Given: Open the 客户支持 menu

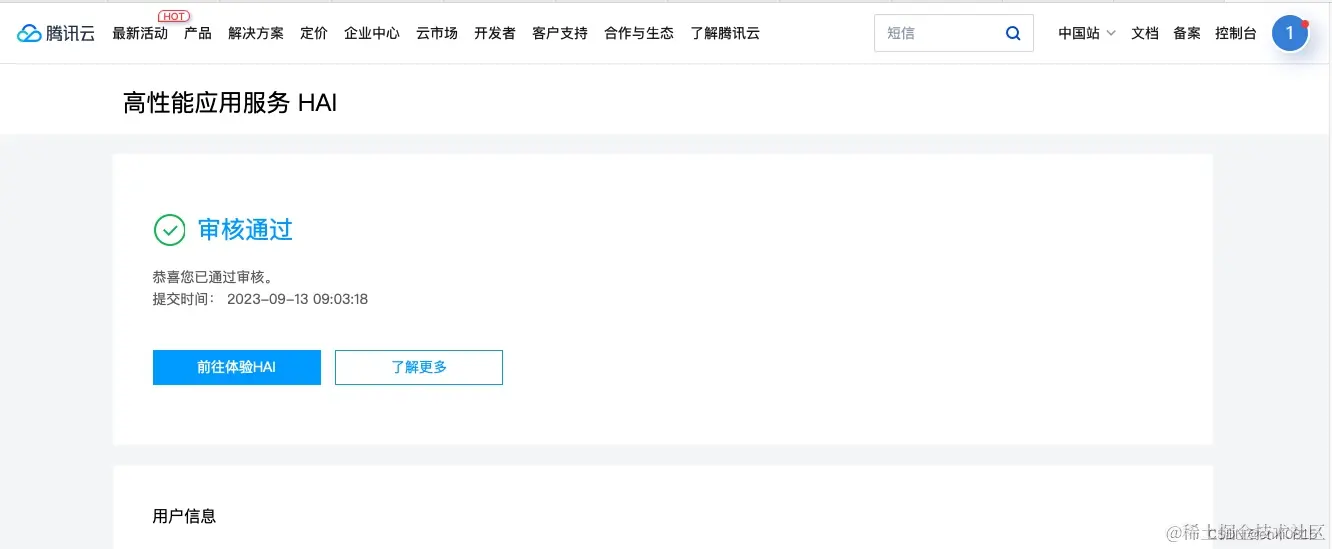Looking at the screenshot, I should [x=560, y=33].
